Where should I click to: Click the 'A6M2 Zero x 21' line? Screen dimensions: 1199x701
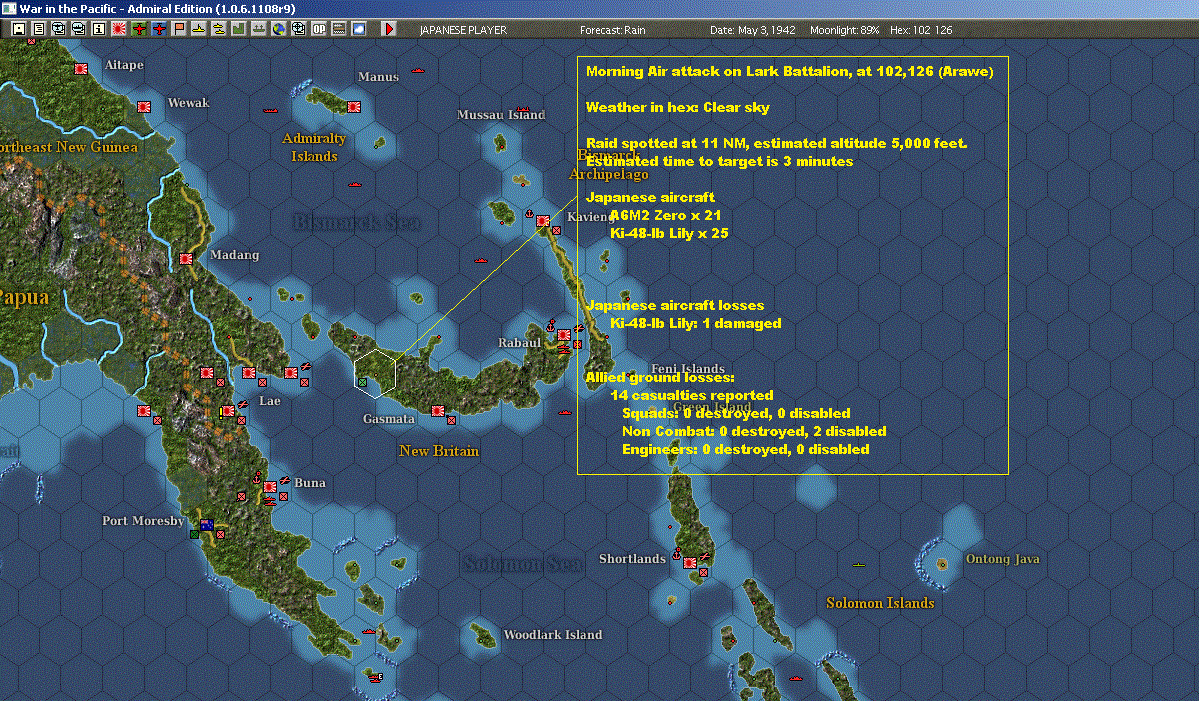[x=665, y=215]
